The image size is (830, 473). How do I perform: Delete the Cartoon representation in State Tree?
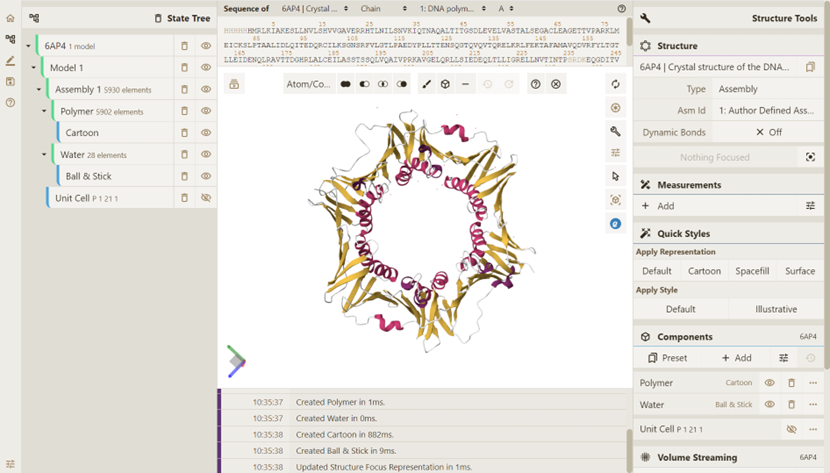tap(184, 133)
